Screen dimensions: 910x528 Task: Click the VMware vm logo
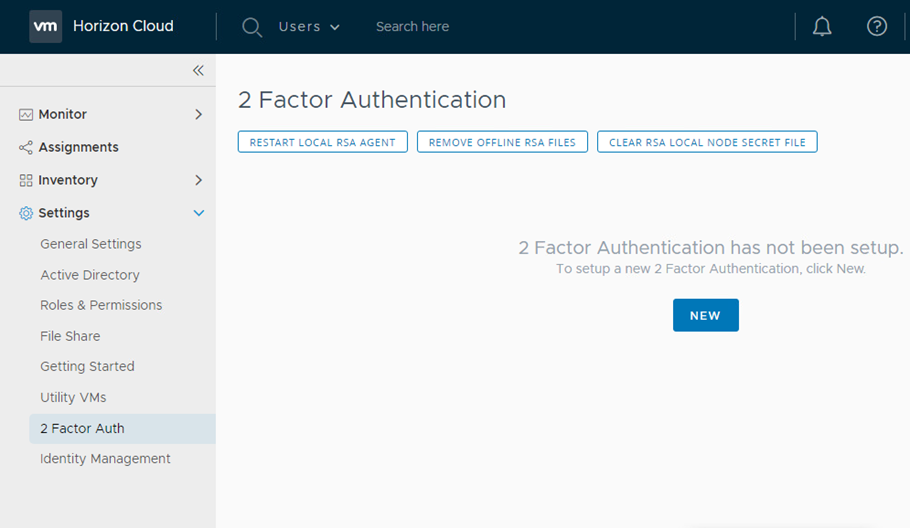click(45, 26)
